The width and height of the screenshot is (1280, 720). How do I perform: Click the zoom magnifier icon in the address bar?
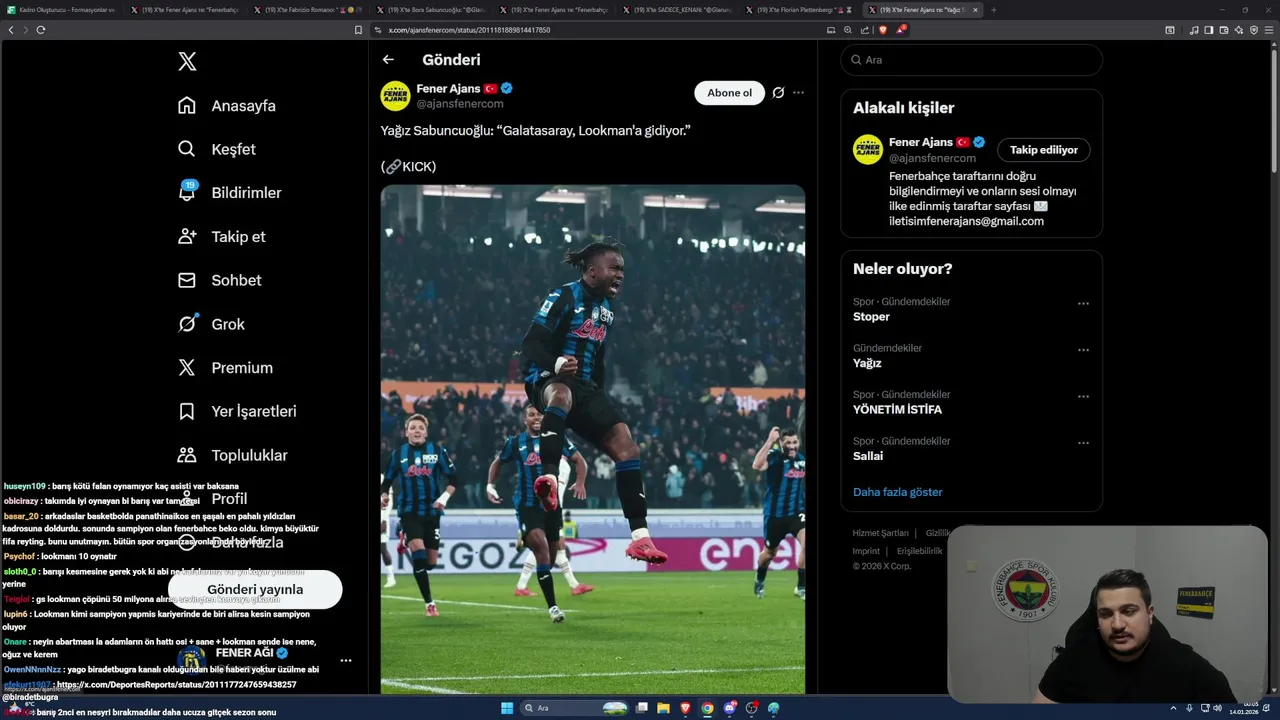848,30
